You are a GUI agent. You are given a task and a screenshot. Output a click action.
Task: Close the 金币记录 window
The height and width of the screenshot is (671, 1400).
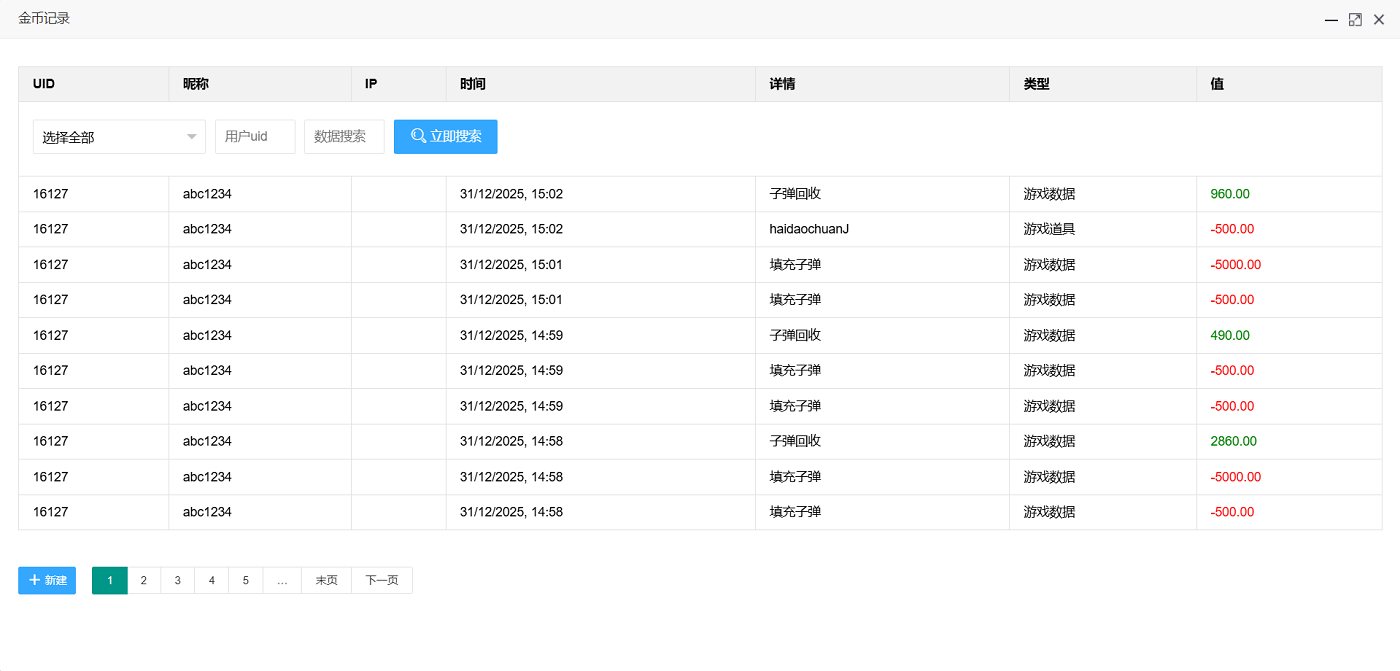[x=1379, y=20]
